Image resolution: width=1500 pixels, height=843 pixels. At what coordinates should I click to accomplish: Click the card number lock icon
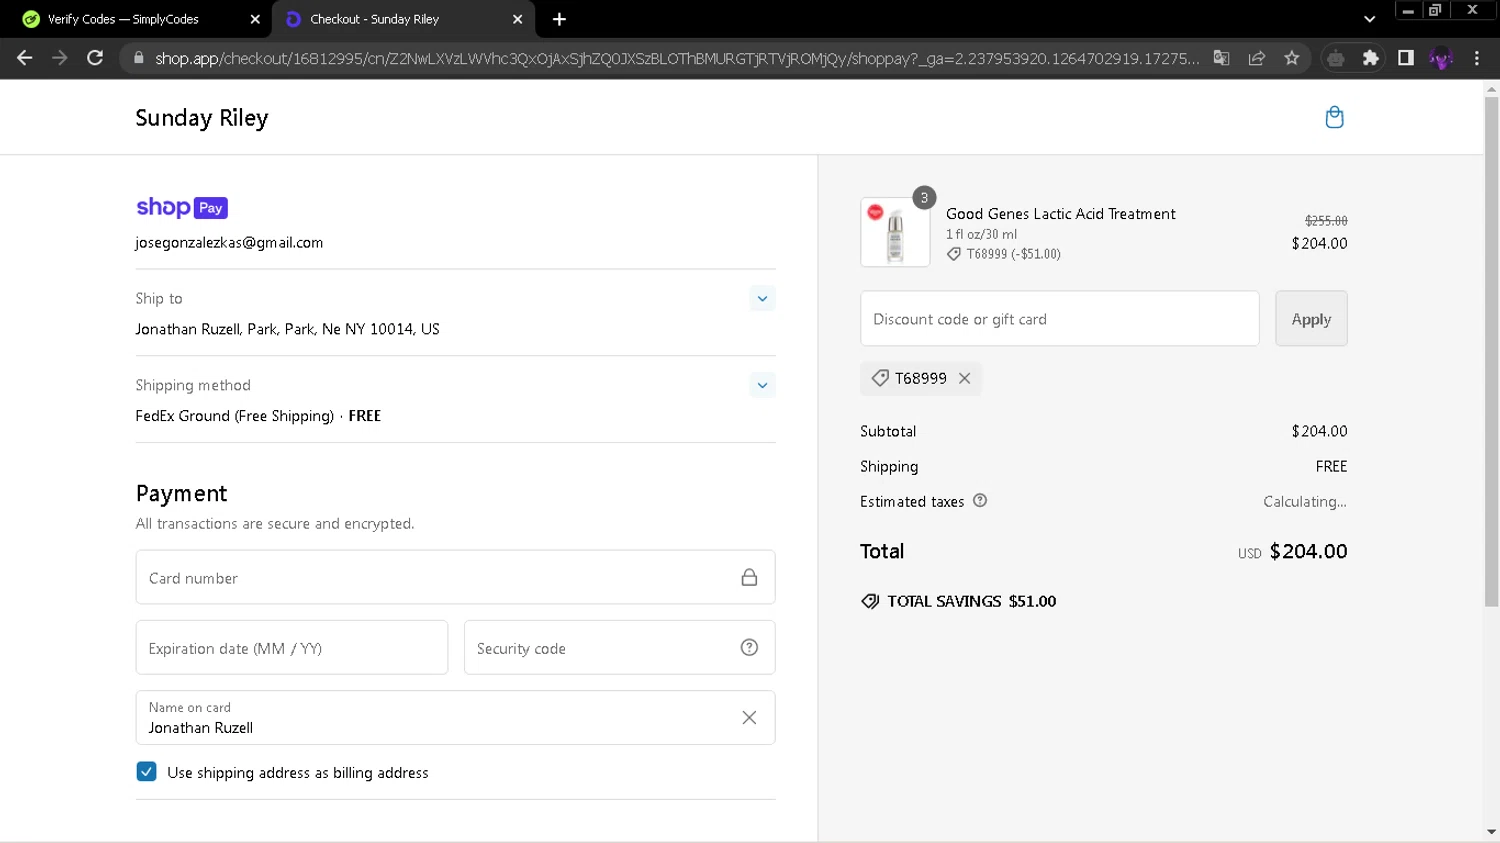click(749, 577)
